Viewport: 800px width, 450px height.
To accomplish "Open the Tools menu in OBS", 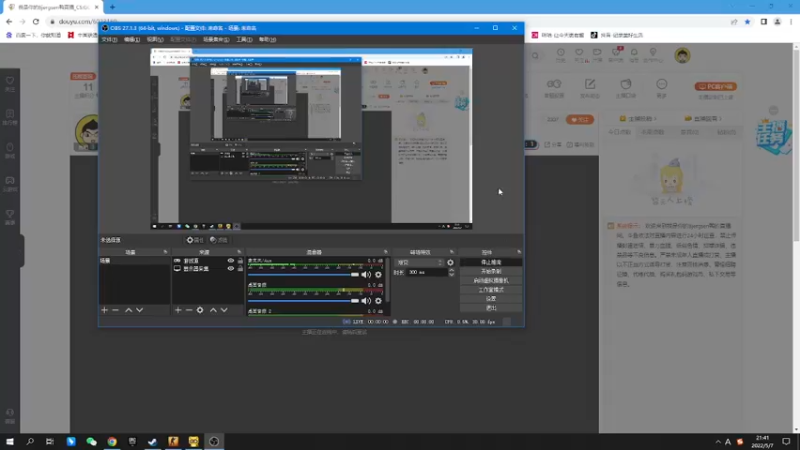I will (x=244, y=39).
